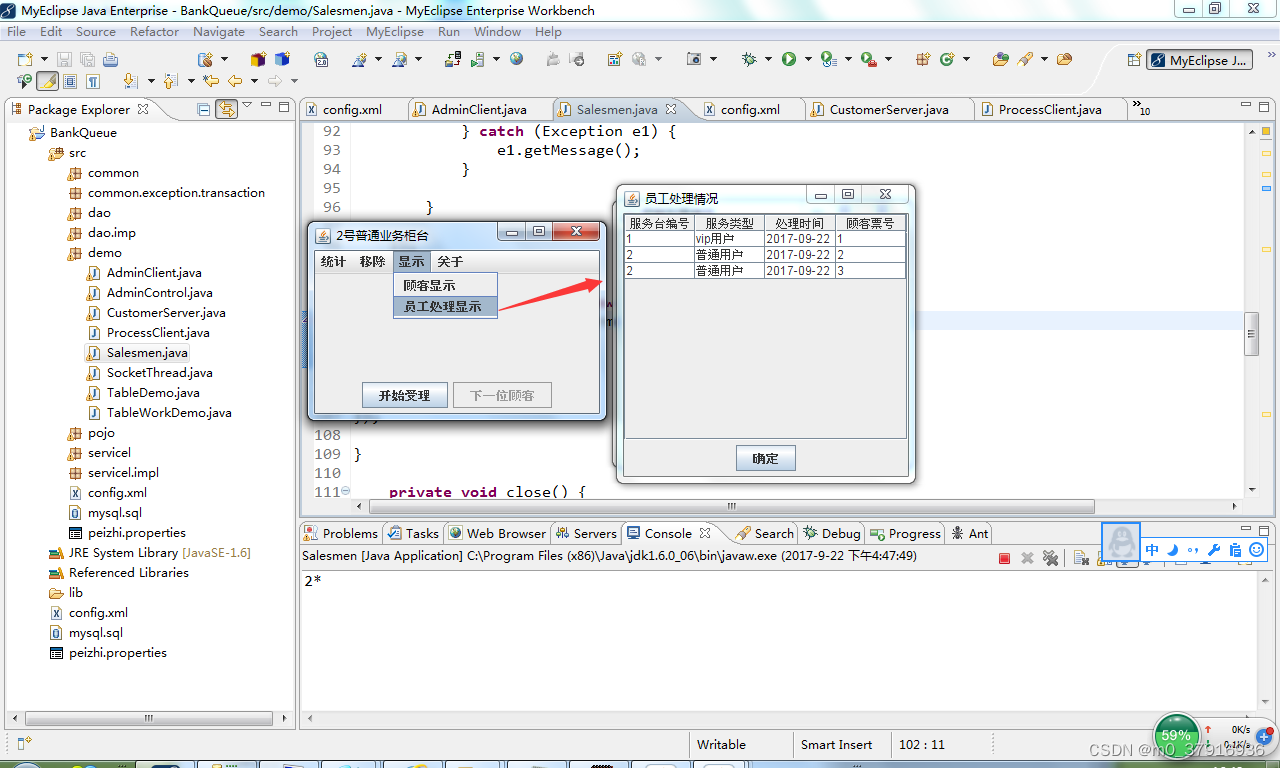
Task: Click the yellow Back arrow navigation icon
Action: click(x=235, y=81)
